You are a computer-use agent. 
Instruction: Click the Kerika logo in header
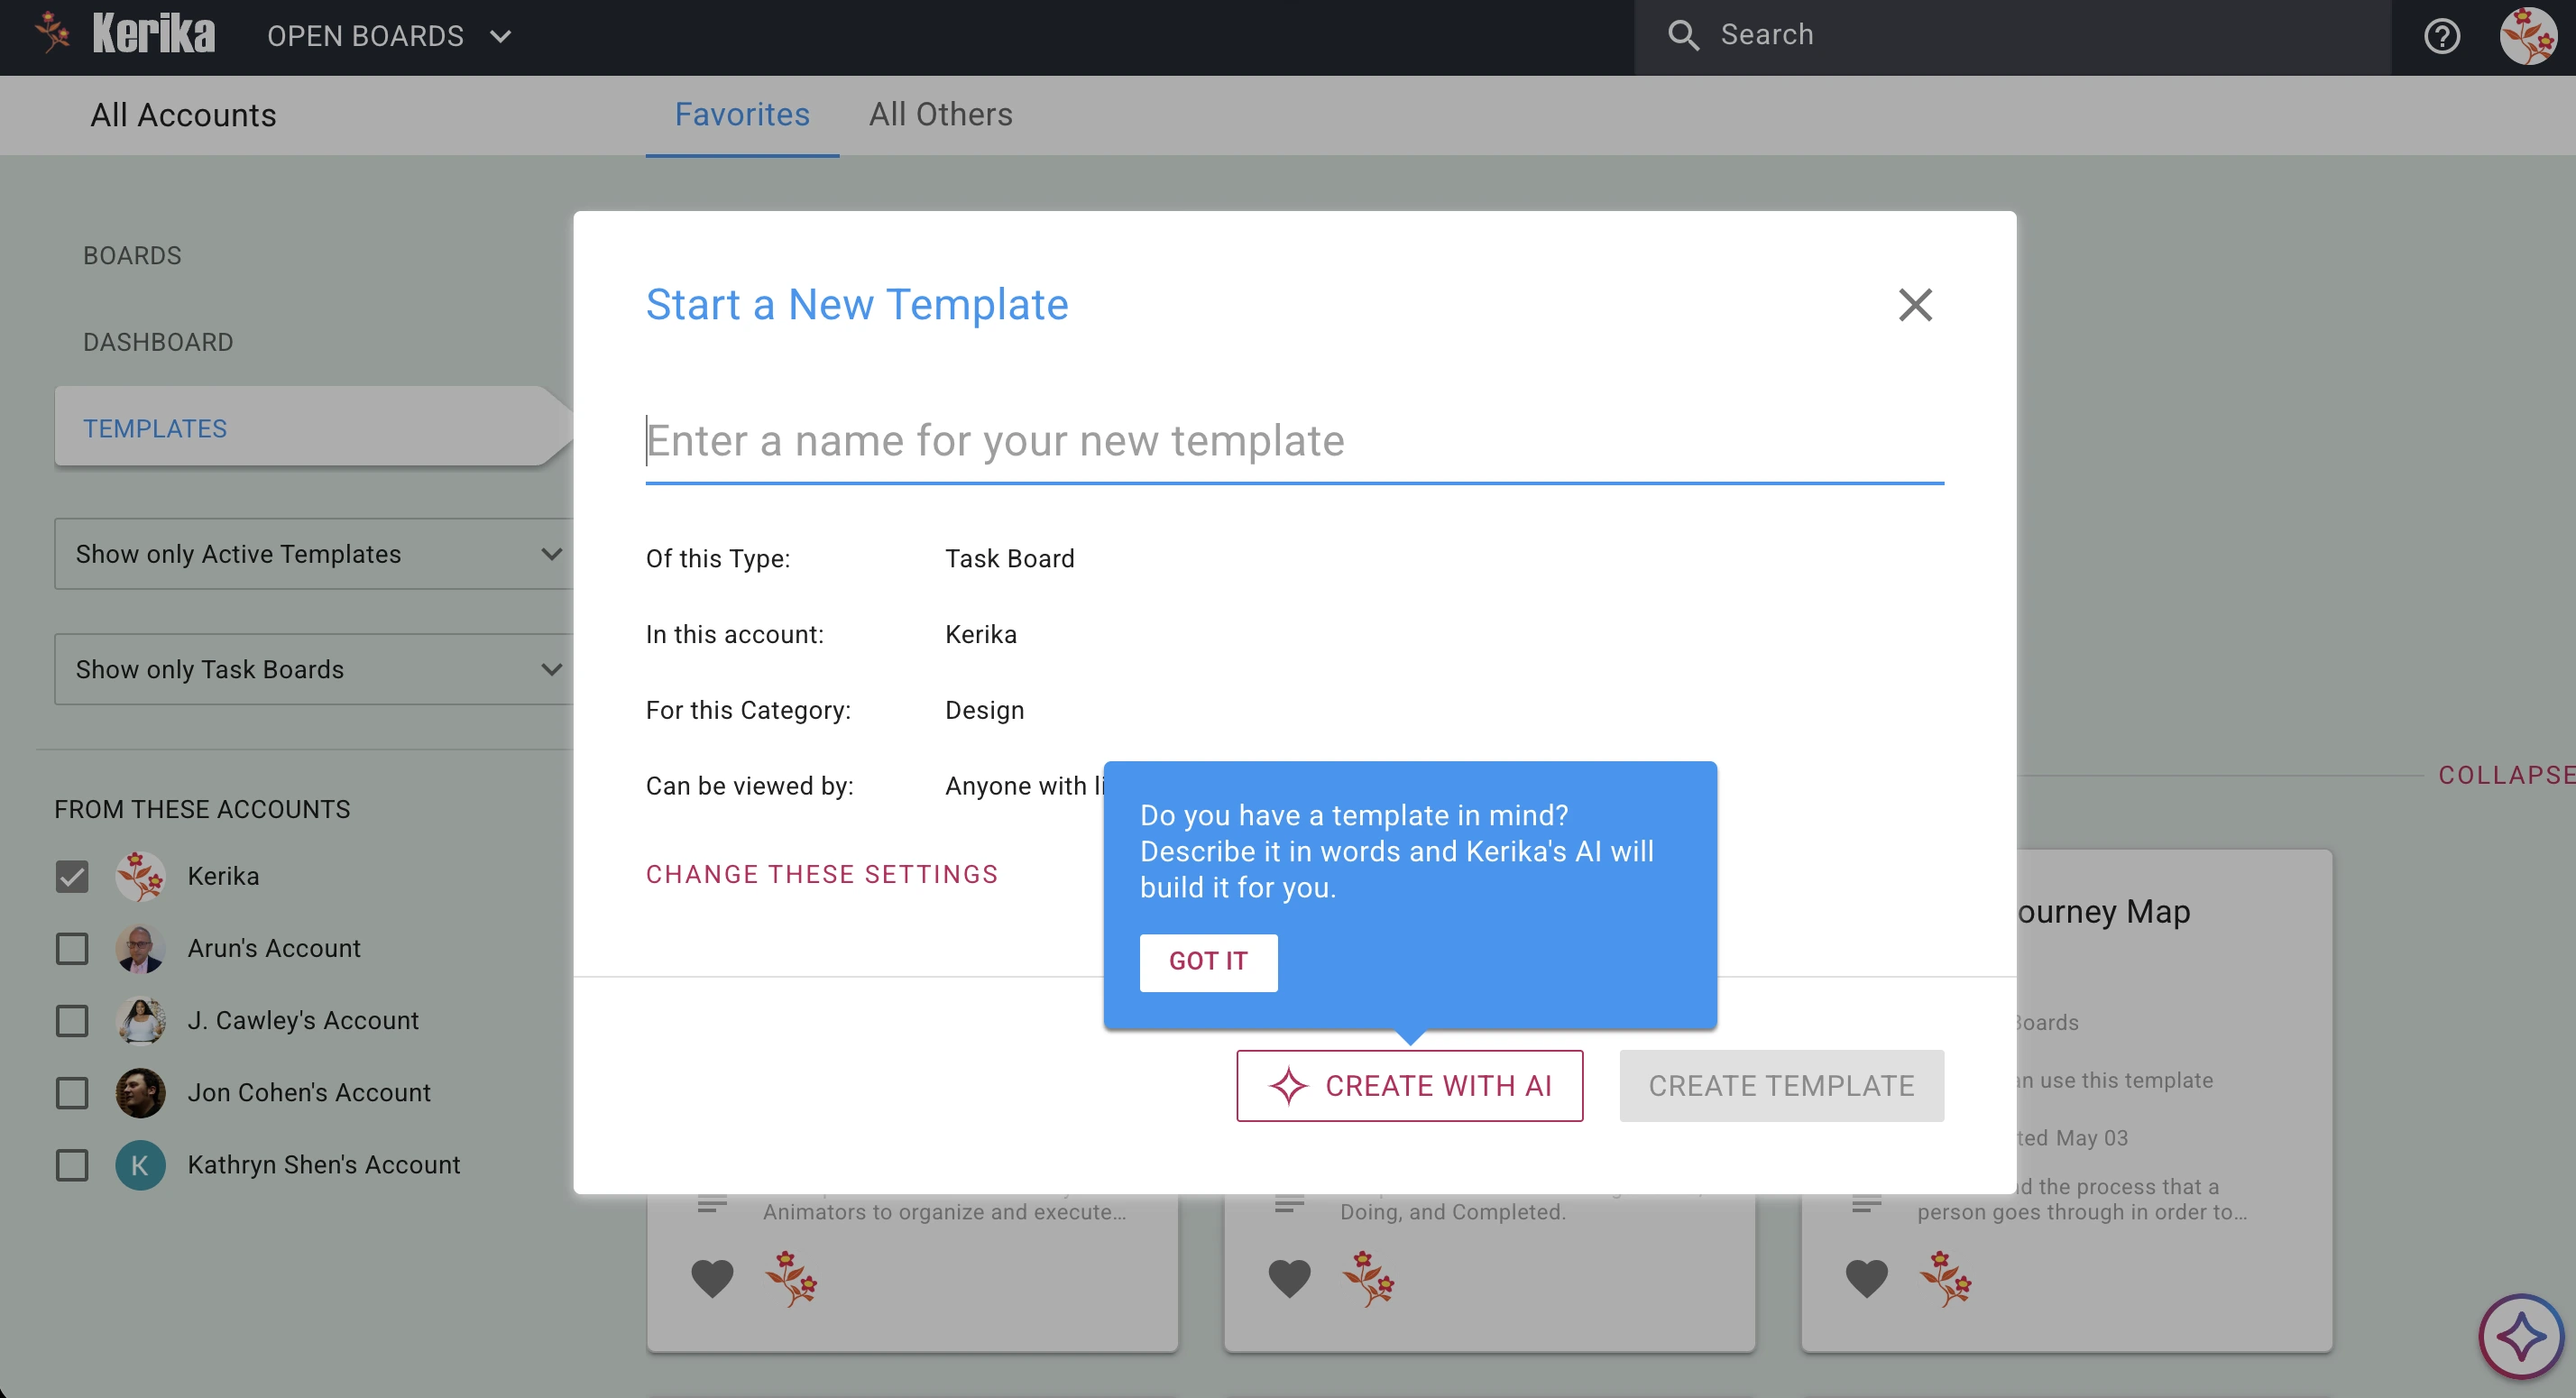[125, 35]
